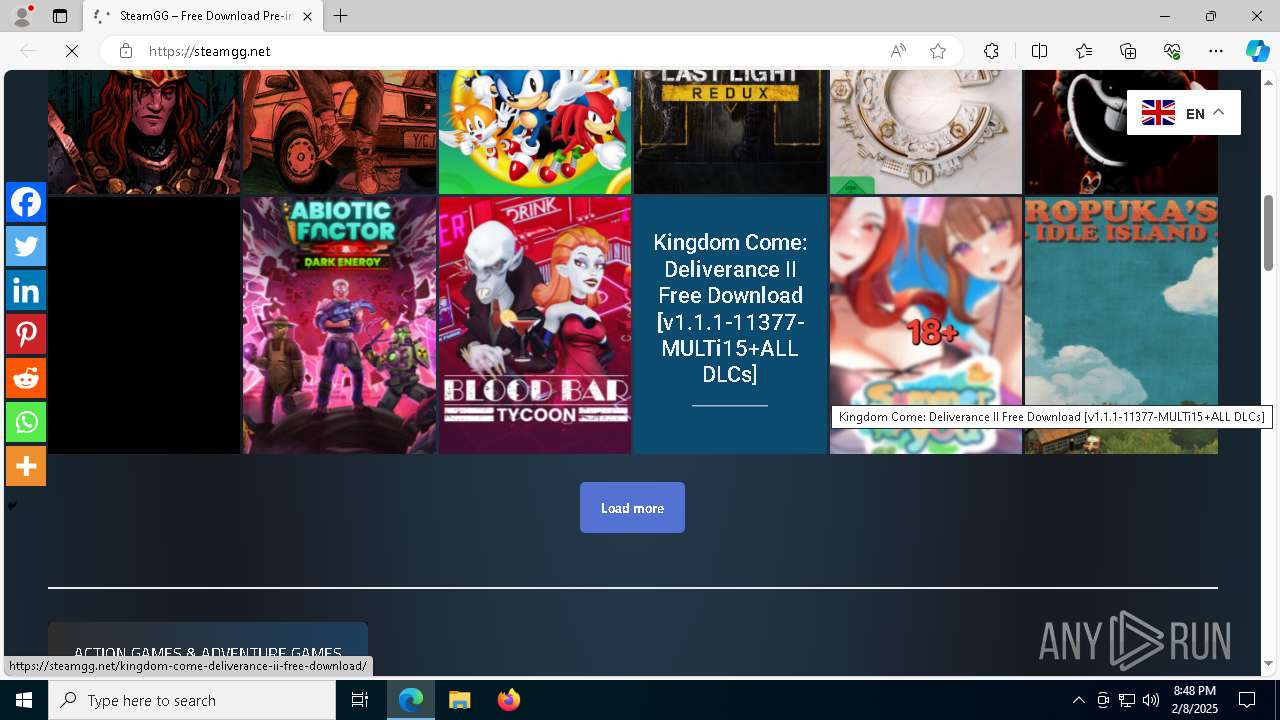Open Windows Start menu

pyautogui.click(x=24, y=700)
